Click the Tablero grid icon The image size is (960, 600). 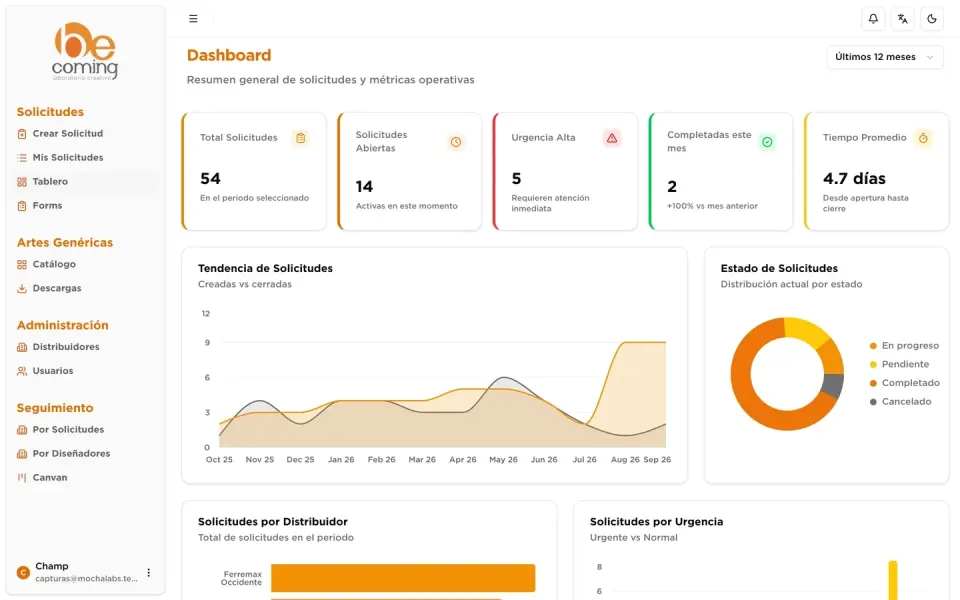(x=22, y=182)
